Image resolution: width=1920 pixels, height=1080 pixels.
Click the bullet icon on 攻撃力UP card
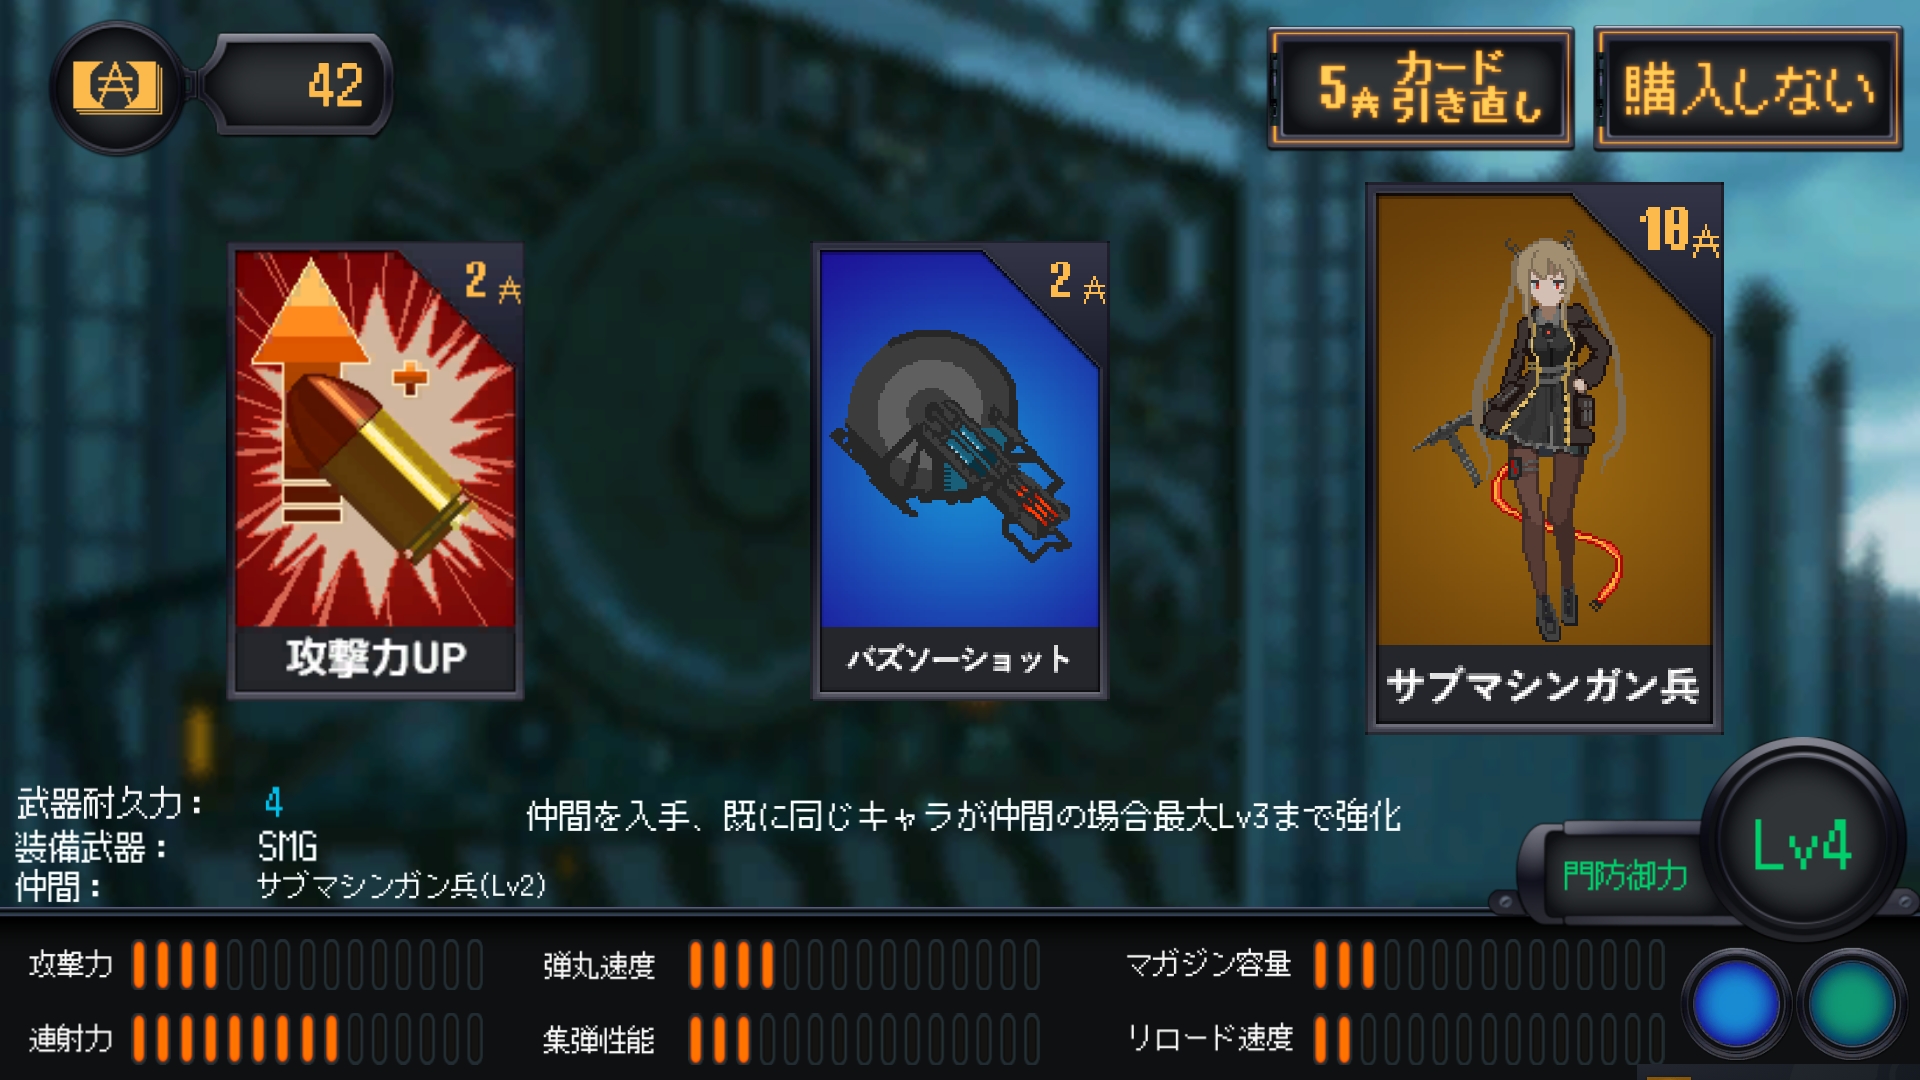tap(378, 465)
